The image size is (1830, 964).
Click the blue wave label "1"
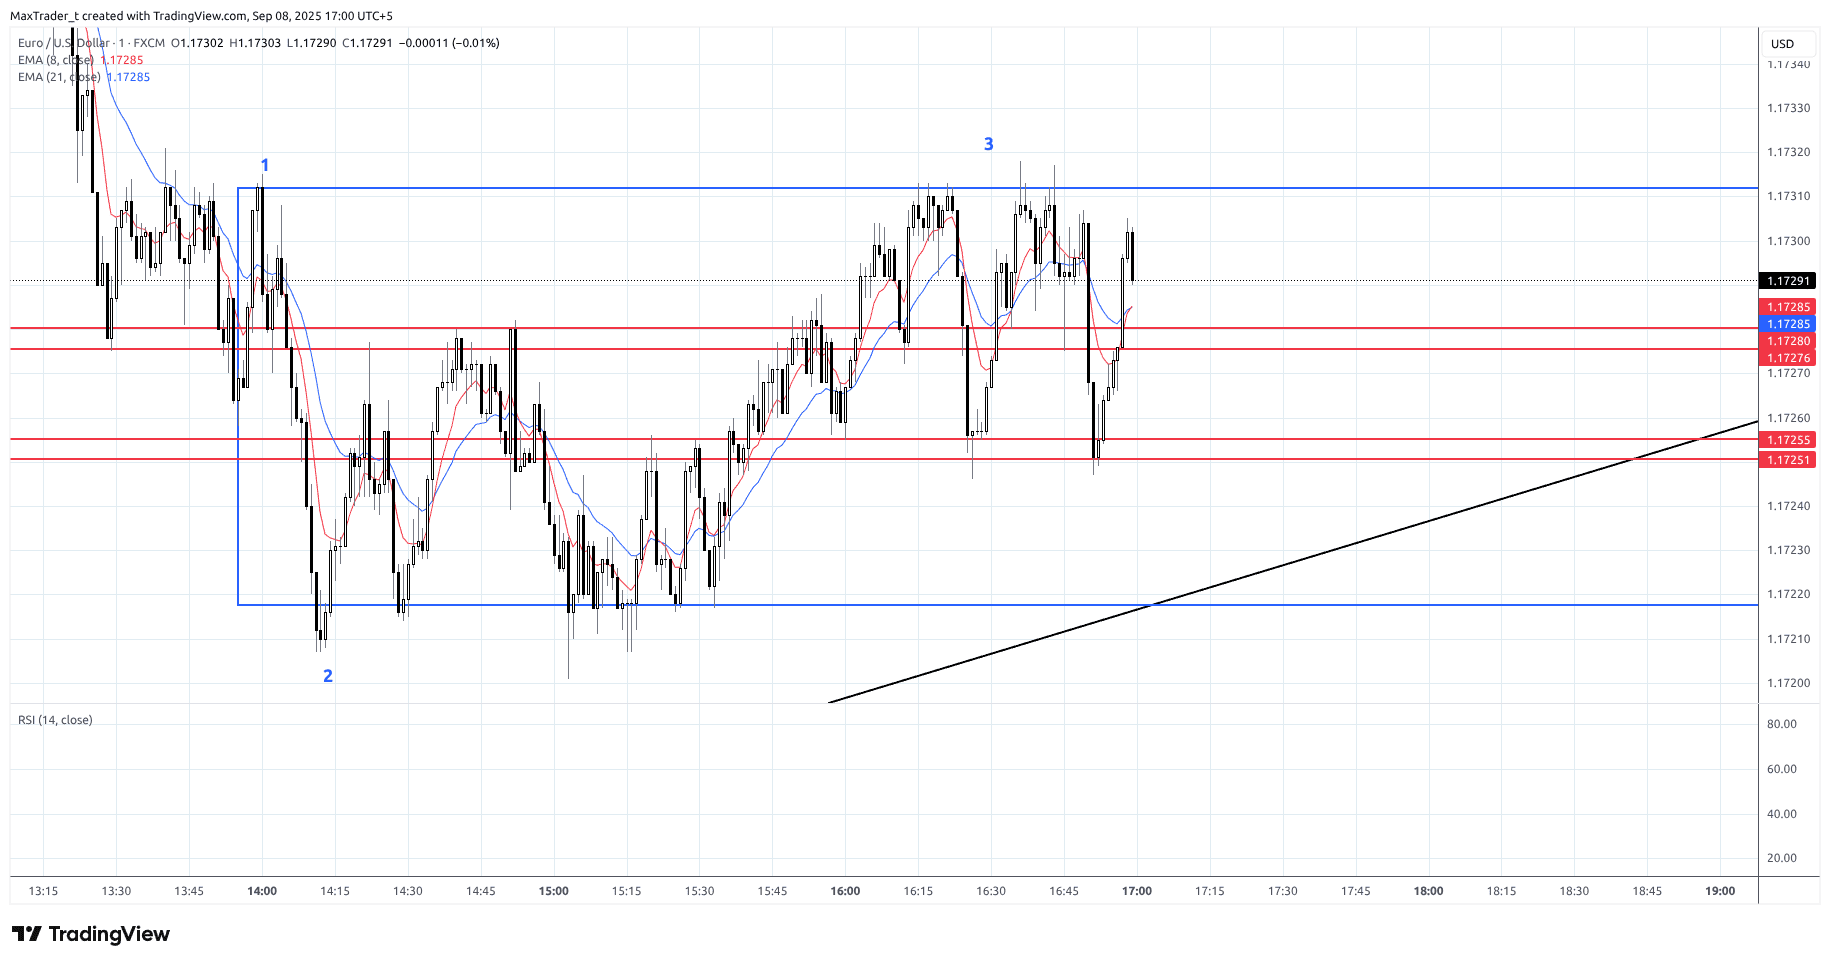click(265, 165)
